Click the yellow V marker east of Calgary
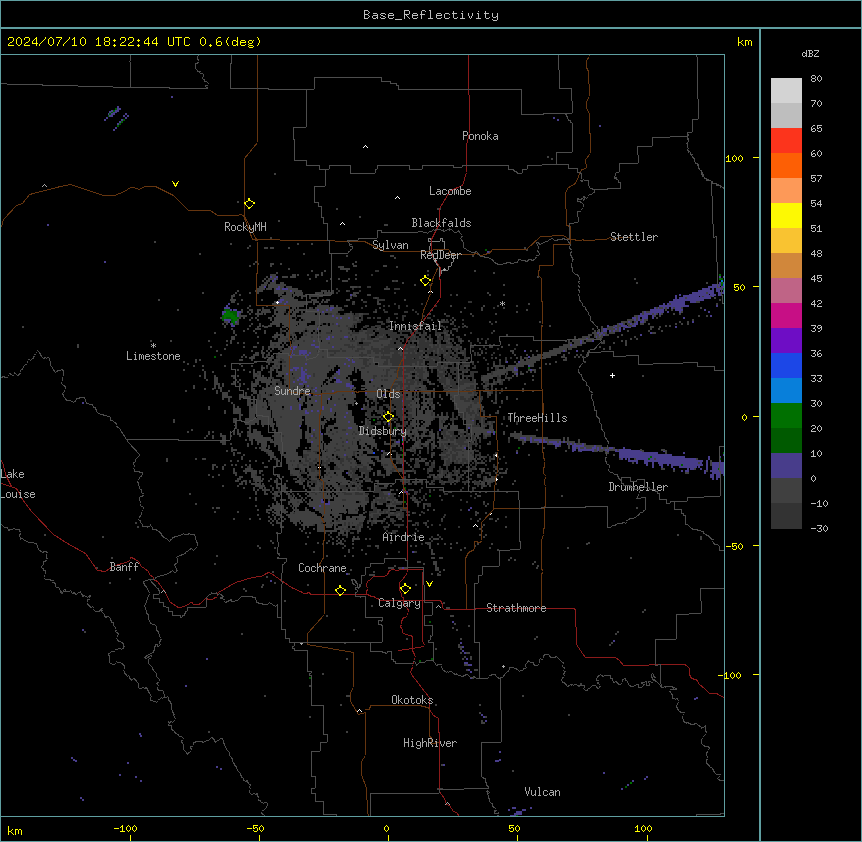This screenshot has width=862, height=842. pyautogui.click(x=429, y=584)
